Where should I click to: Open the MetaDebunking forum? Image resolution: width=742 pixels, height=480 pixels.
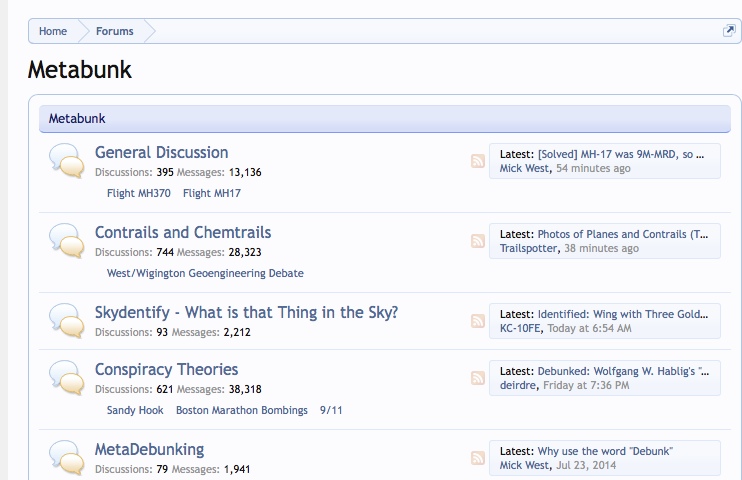pos(149,449)
